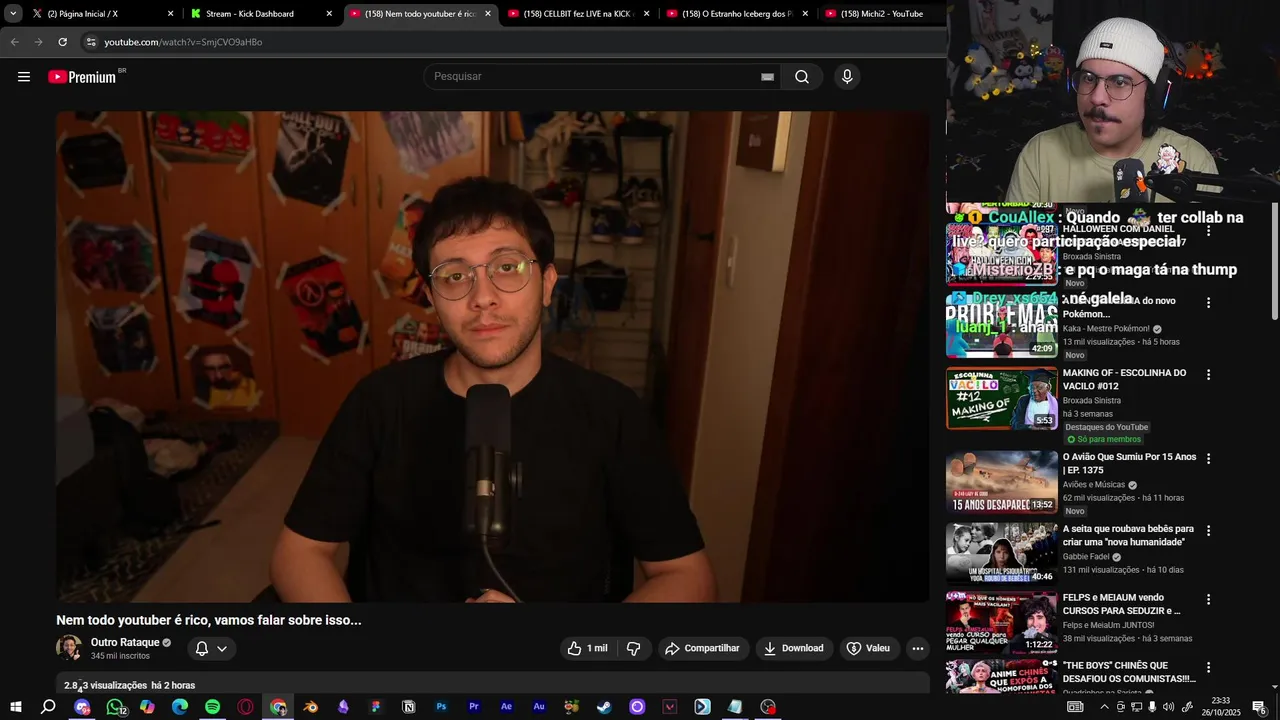Open After Effects from the taskbar
This screenshot has width=1280, height=720.
[507, 707]
